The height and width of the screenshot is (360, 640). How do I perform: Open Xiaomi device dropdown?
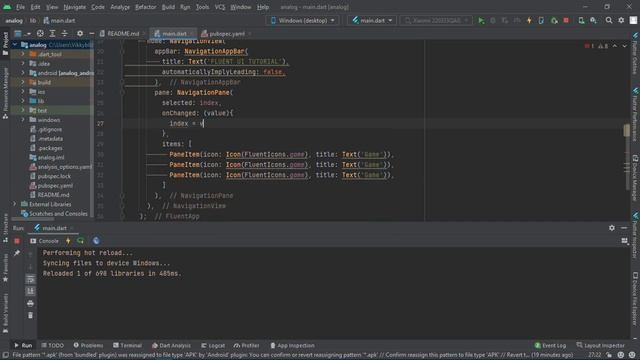pyautogui.click(x=436, y=20)
